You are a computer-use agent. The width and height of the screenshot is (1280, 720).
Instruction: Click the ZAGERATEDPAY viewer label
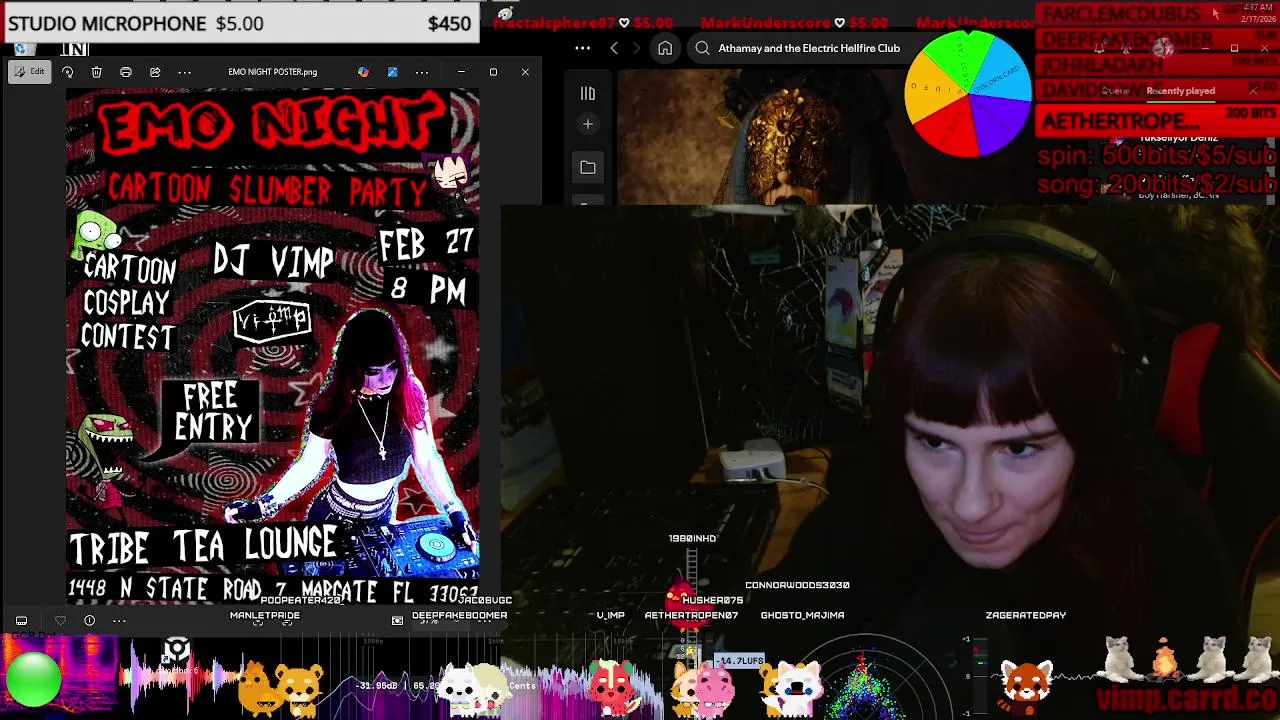pos(1025,615)
